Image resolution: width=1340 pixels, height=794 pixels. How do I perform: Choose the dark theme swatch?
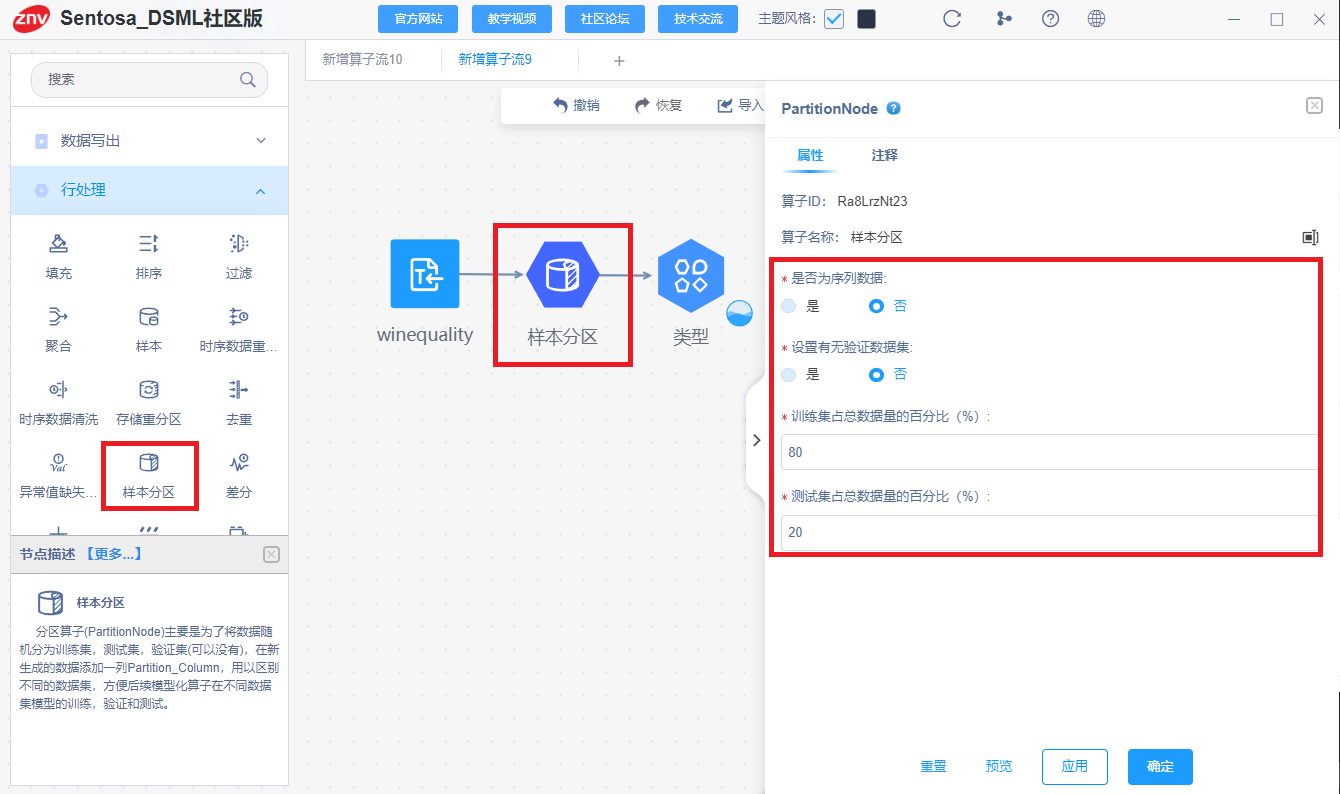867,19
